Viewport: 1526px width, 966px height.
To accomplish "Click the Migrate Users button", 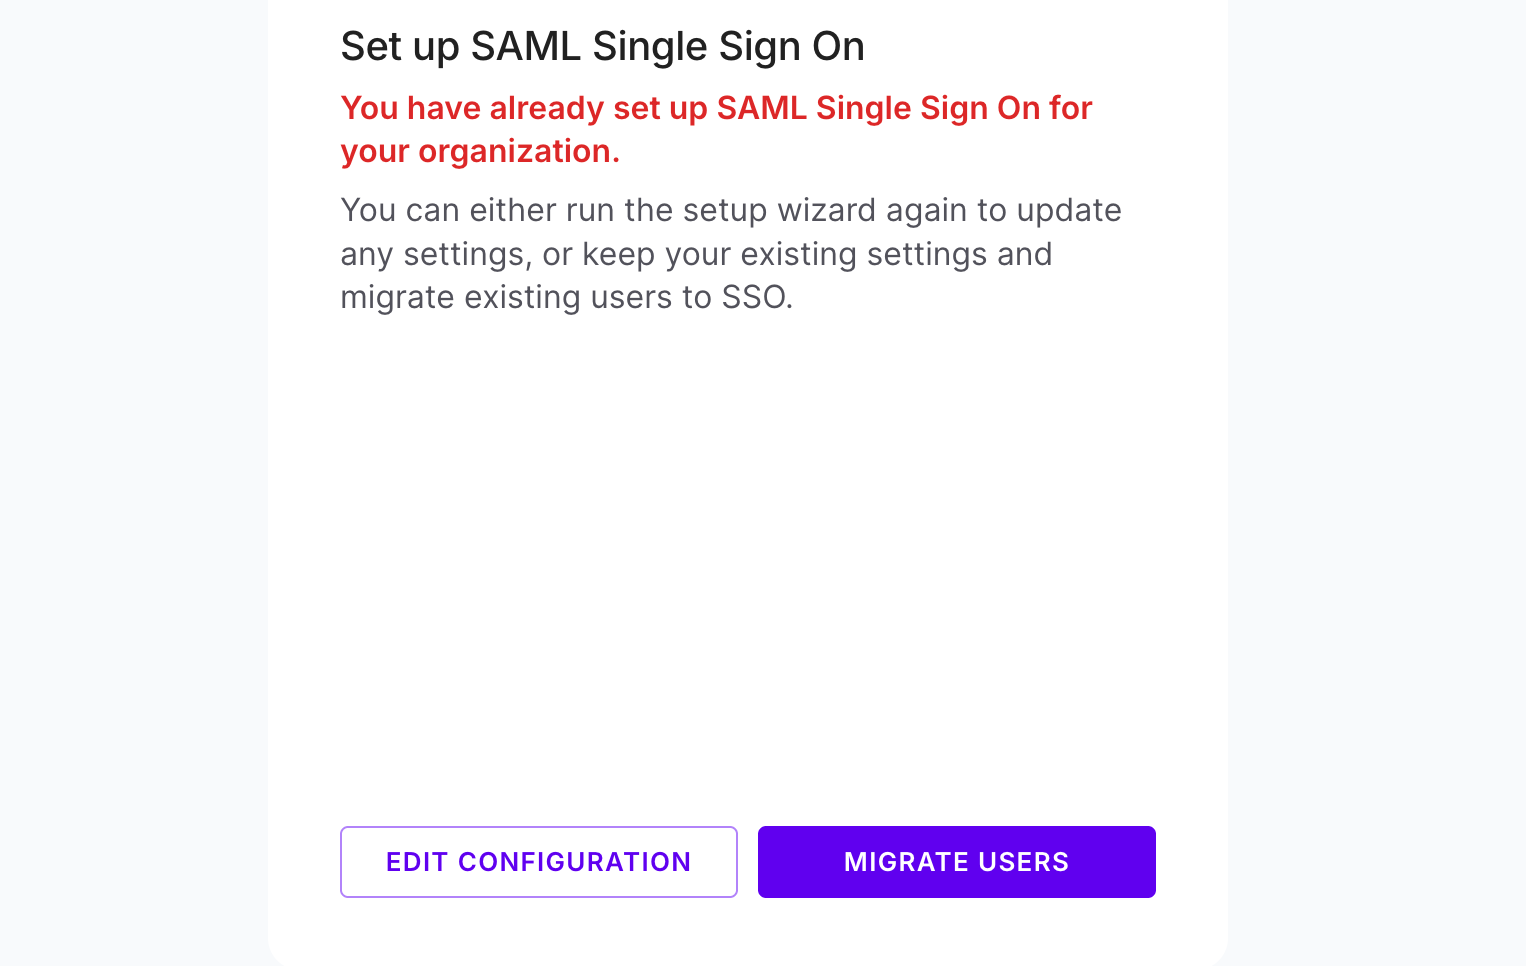I will (x=956, y=862).
